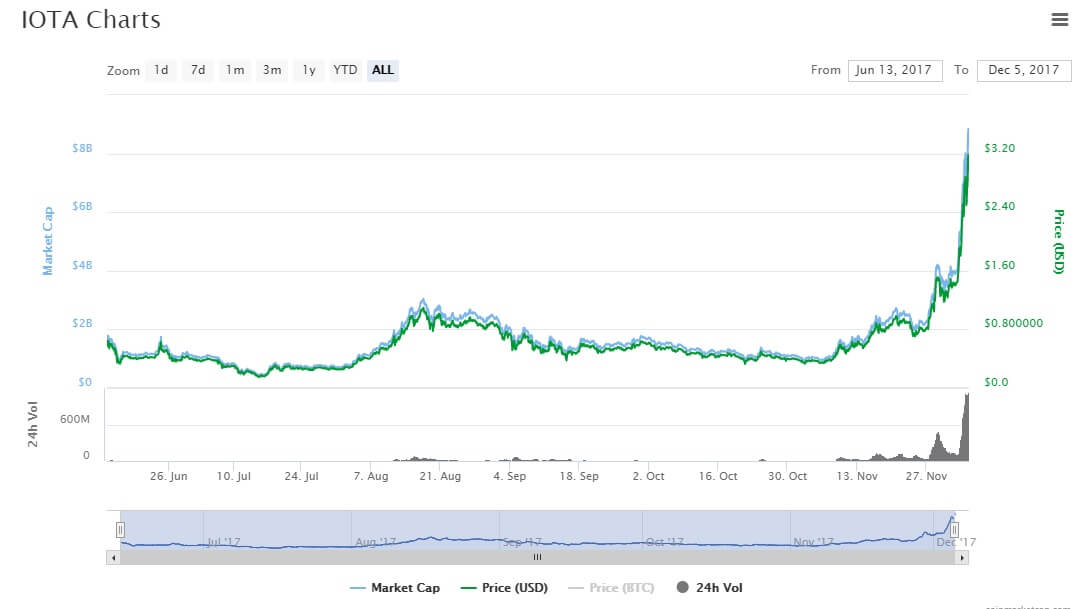Click the '$2B' axis label
The height and width of the screenshot is (609, 1089).
coord(82,324)
